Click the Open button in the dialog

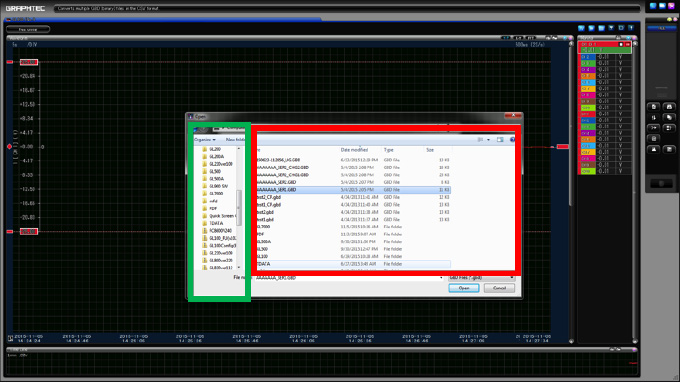(x=464, y=288)
